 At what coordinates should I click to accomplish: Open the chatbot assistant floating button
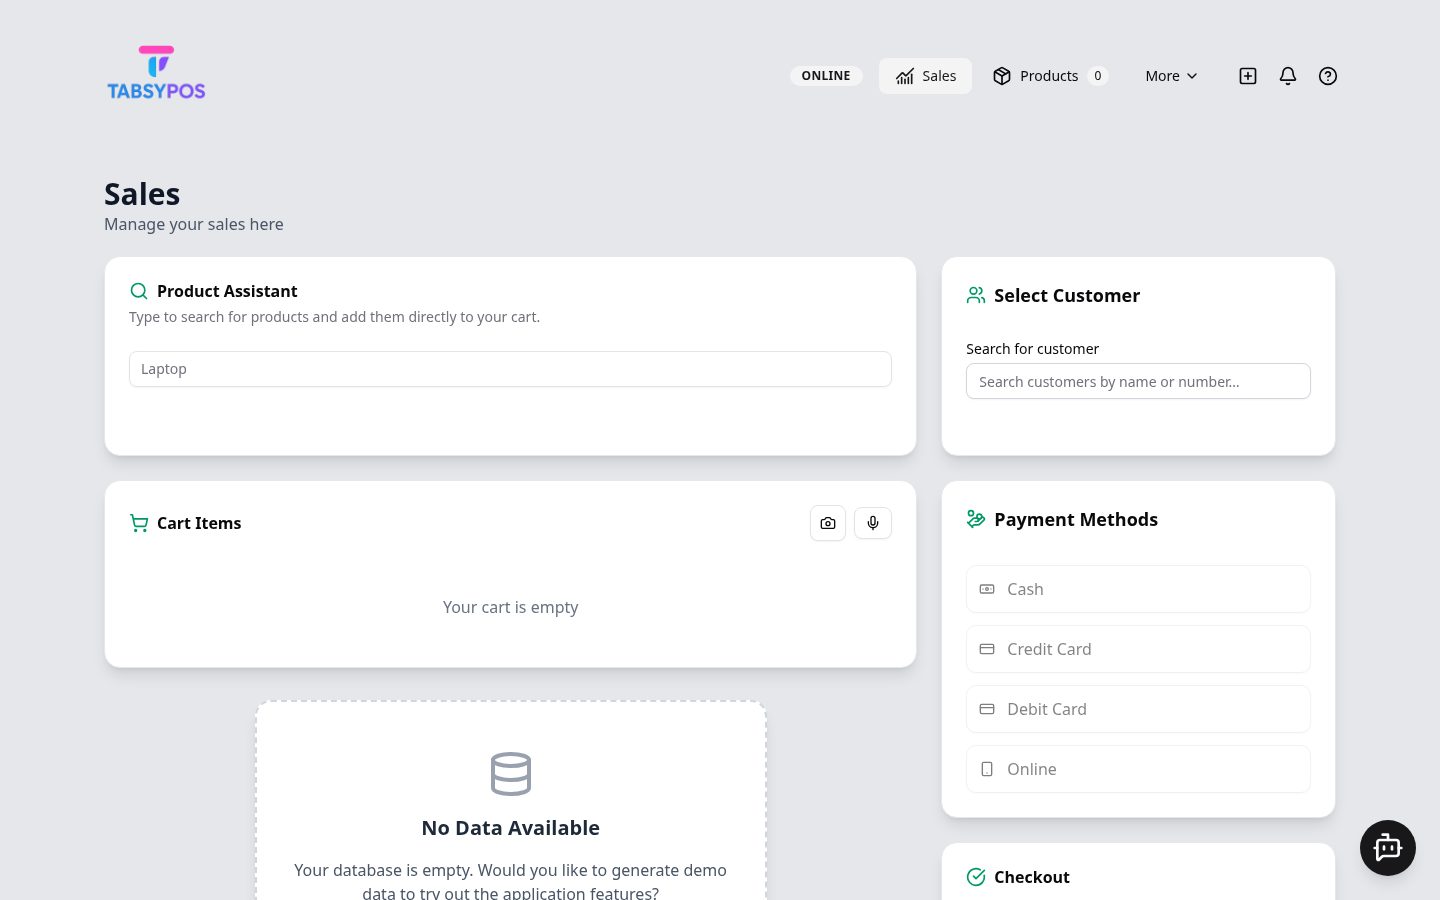(1388, 848)
